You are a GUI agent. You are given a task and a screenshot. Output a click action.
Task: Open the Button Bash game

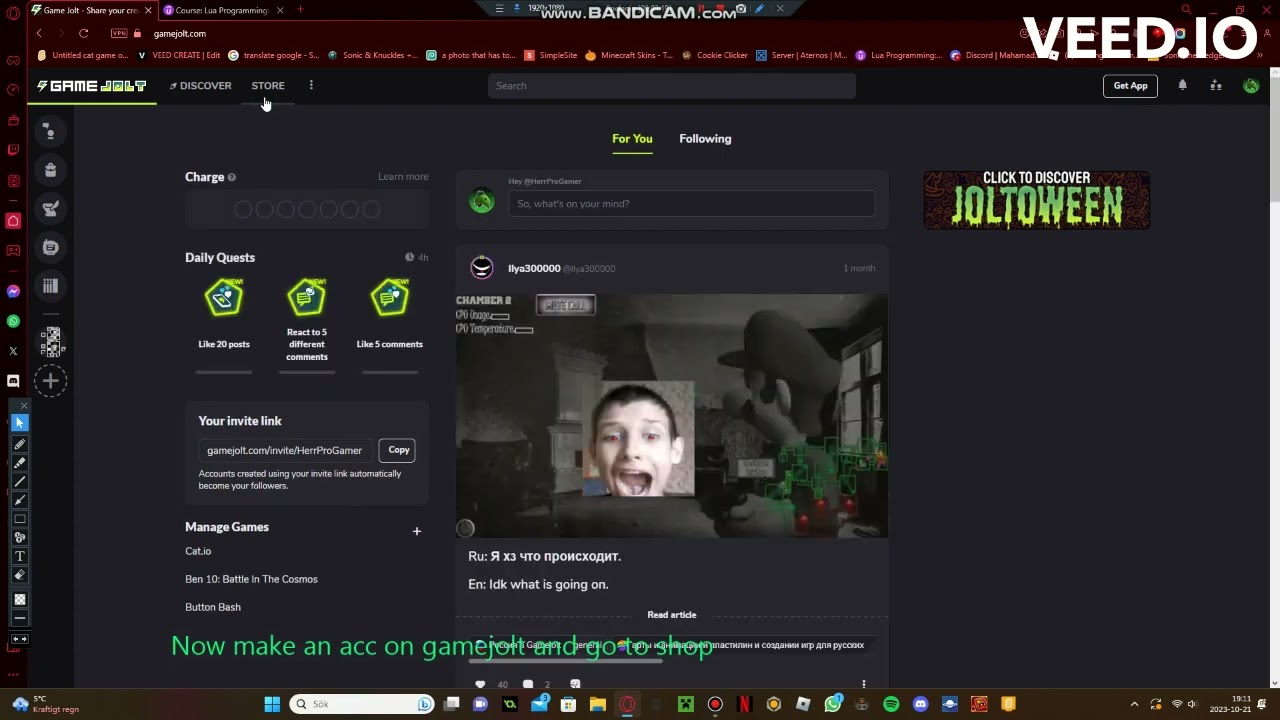coord(213,607)
